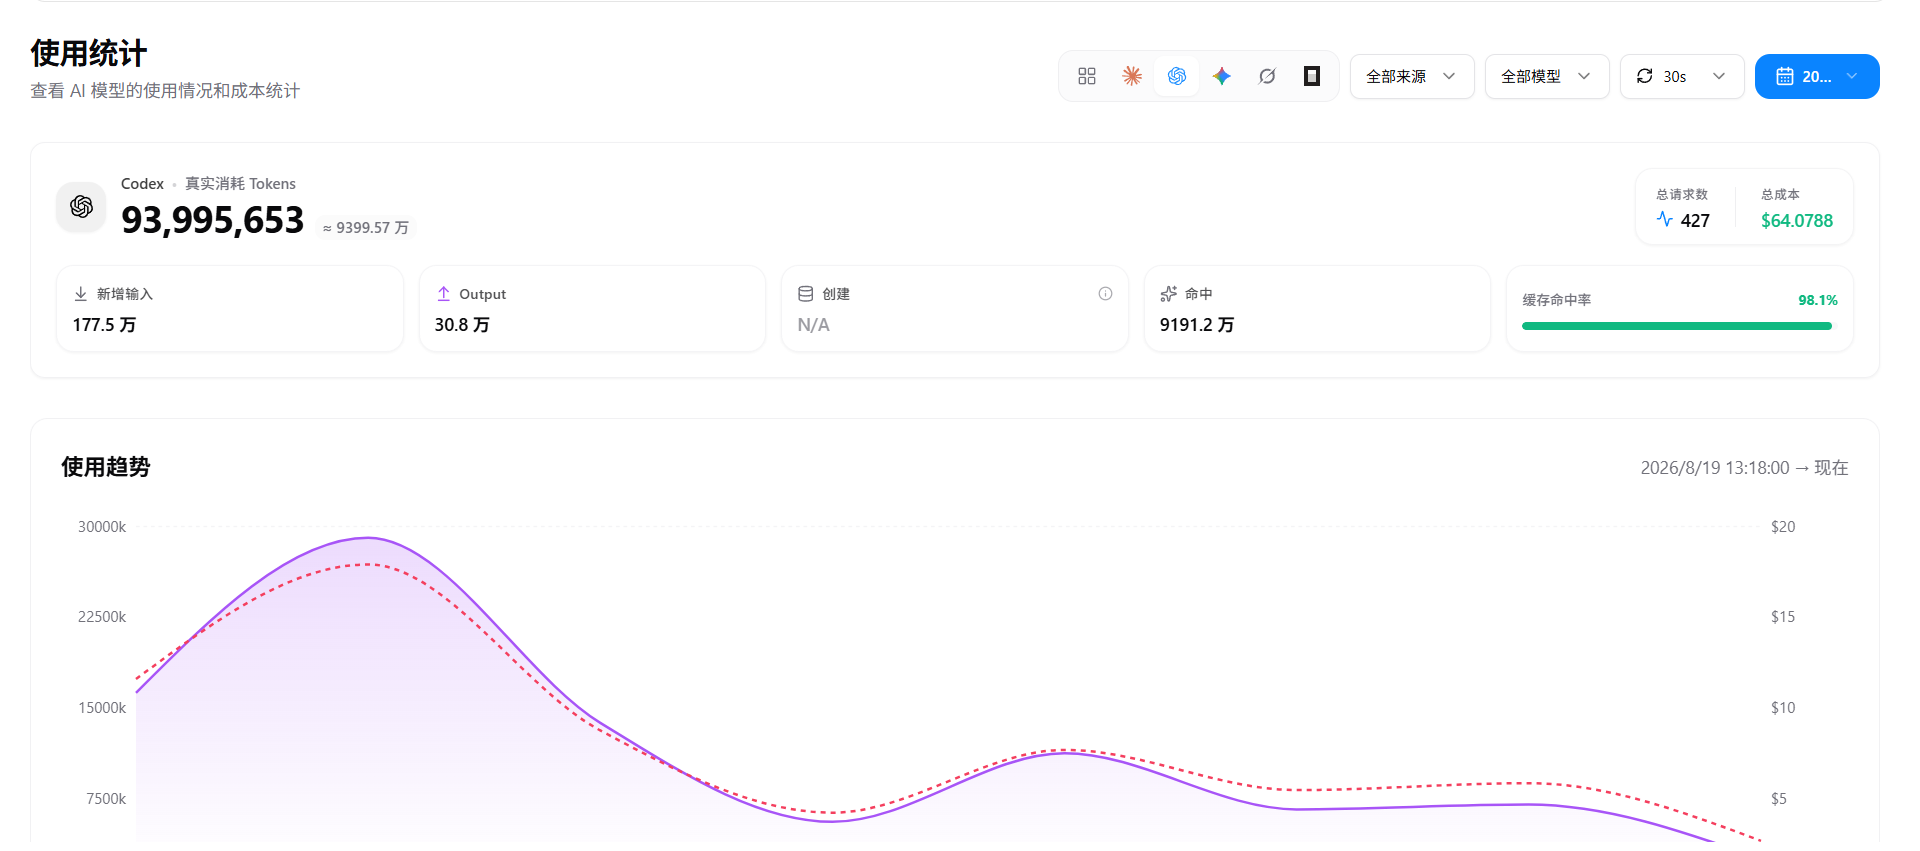The image size is (1920, 851).
Task: Show all providers with the grid icon
Action: (x=1087, y=76)
